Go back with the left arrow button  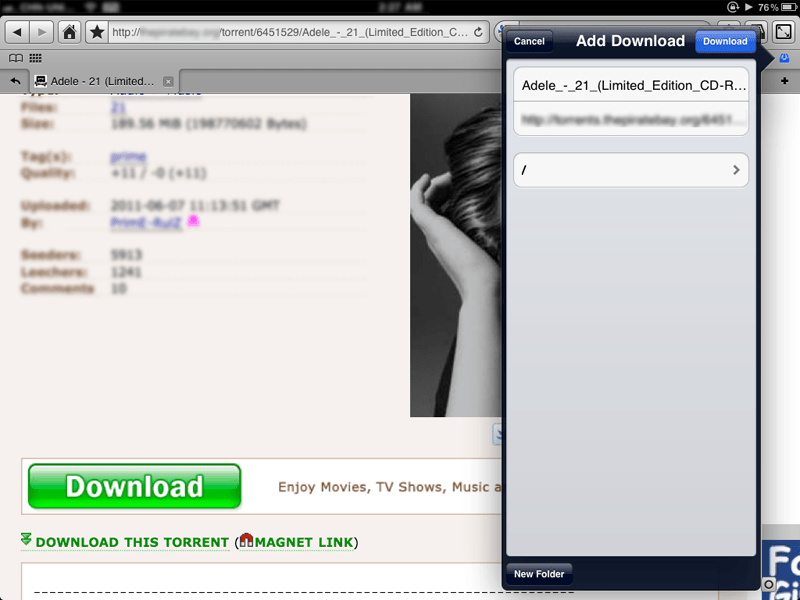(17, 33)
